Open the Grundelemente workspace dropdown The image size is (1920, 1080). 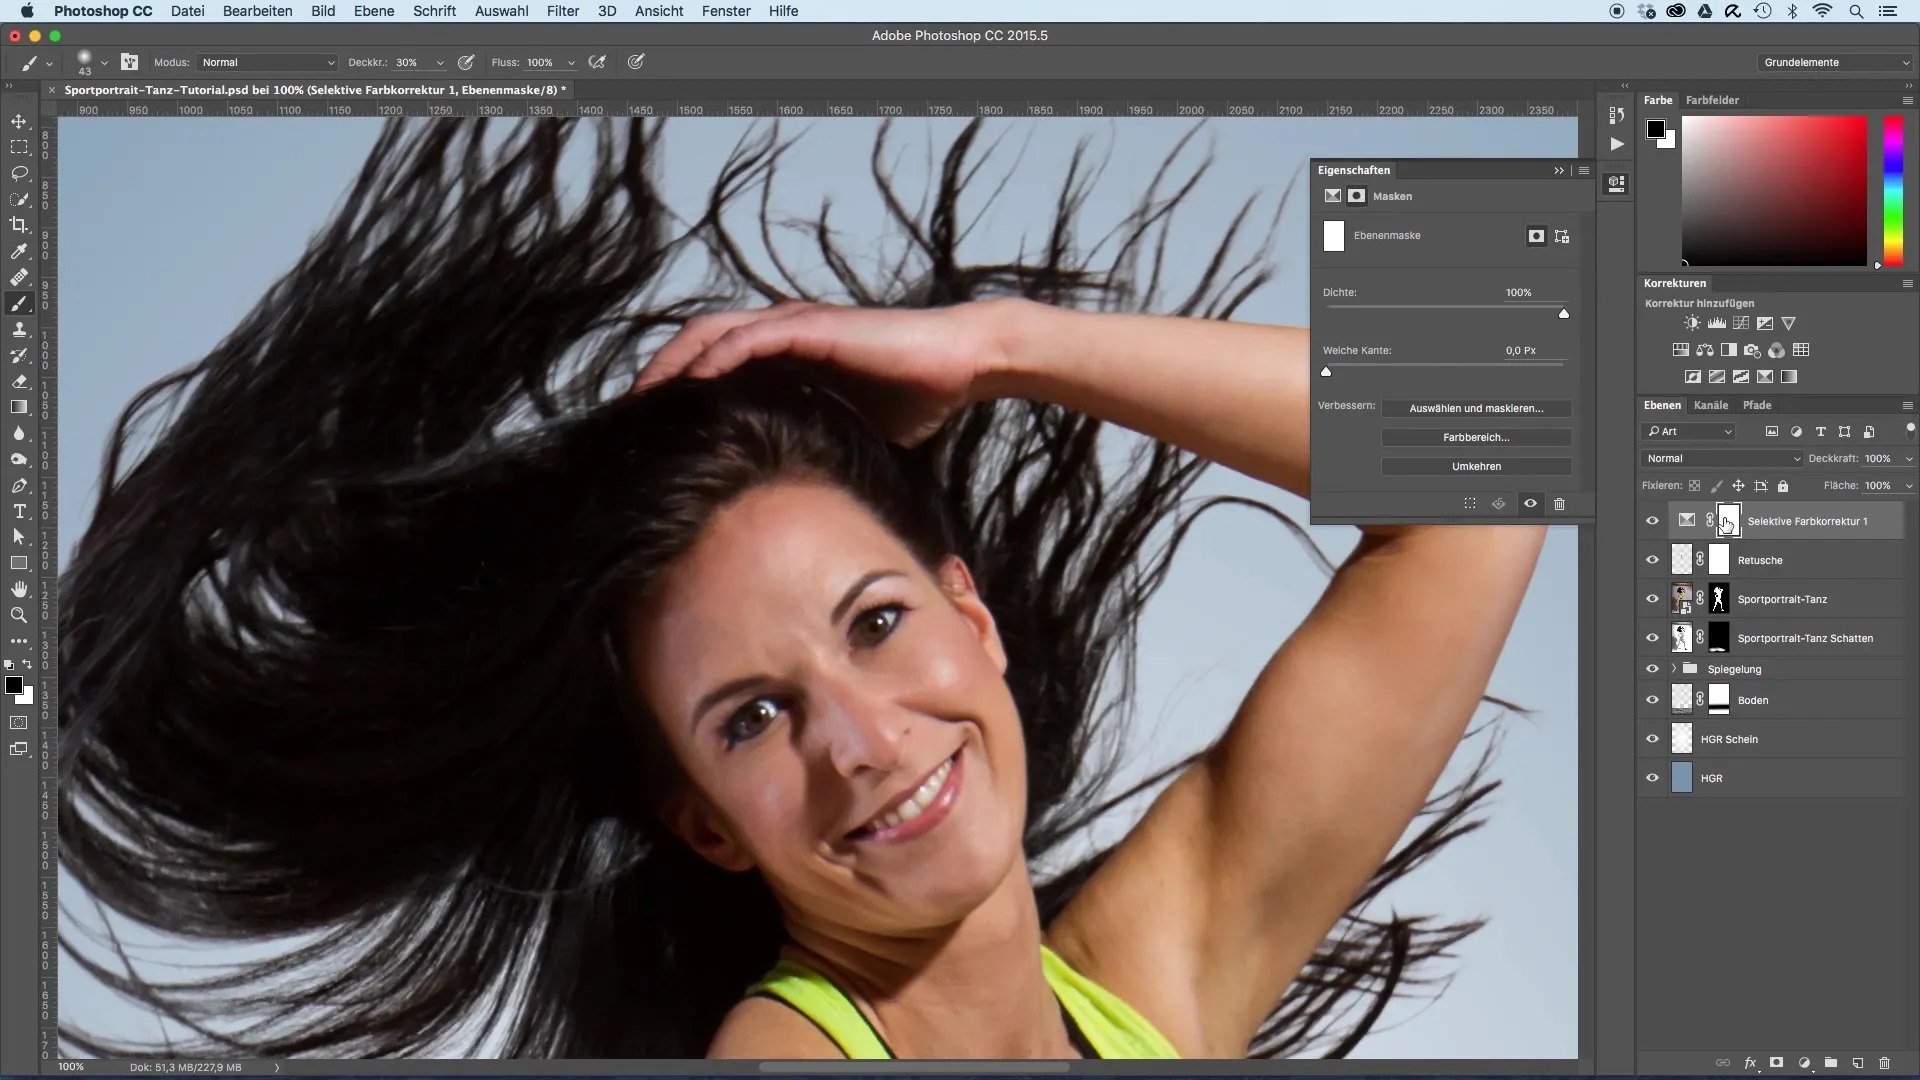point(1835,62)
